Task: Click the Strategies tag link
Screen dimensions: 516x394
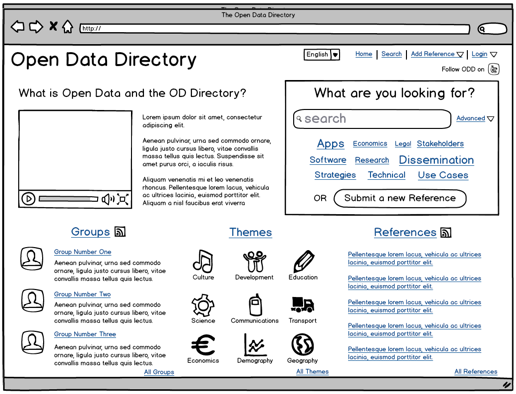Action: (335, 175)
